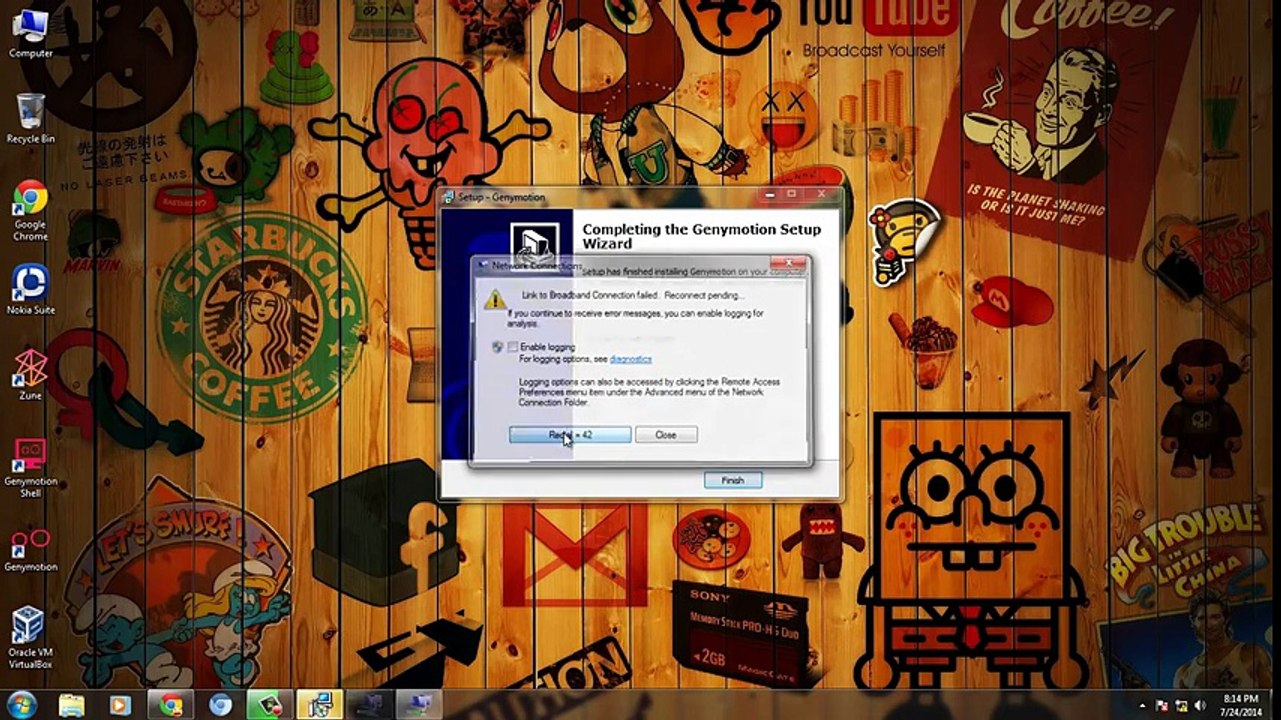Click the Action Center flag tray icon
1281x720 pixels.
[x=1162, y=705]
